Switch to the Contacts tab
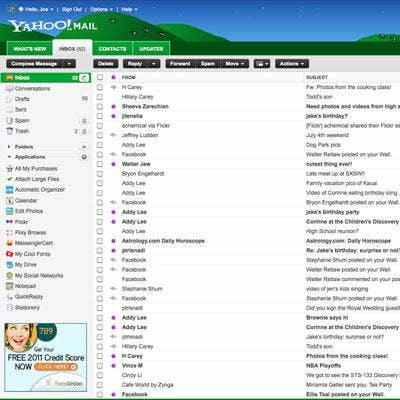The height and width of the screenshot is (400, 400). (x=112, y=49)
